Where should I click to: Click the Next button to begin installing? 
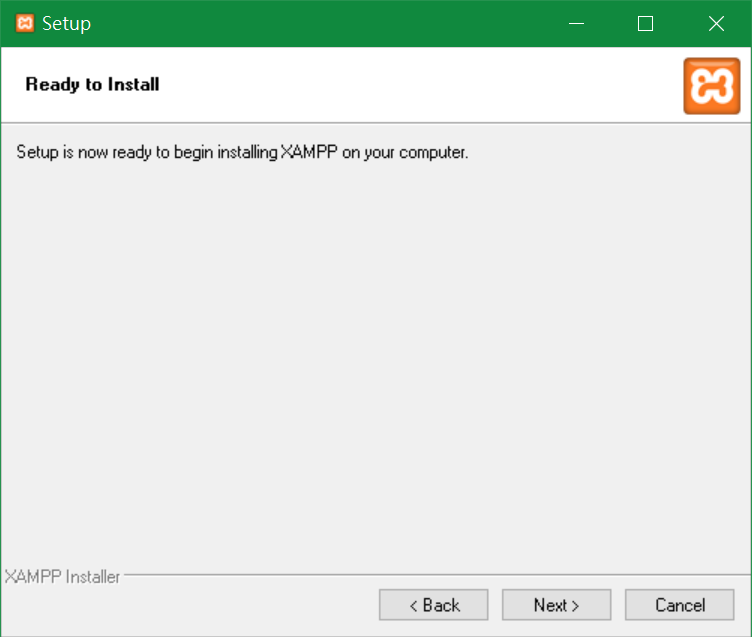[556, 605]
